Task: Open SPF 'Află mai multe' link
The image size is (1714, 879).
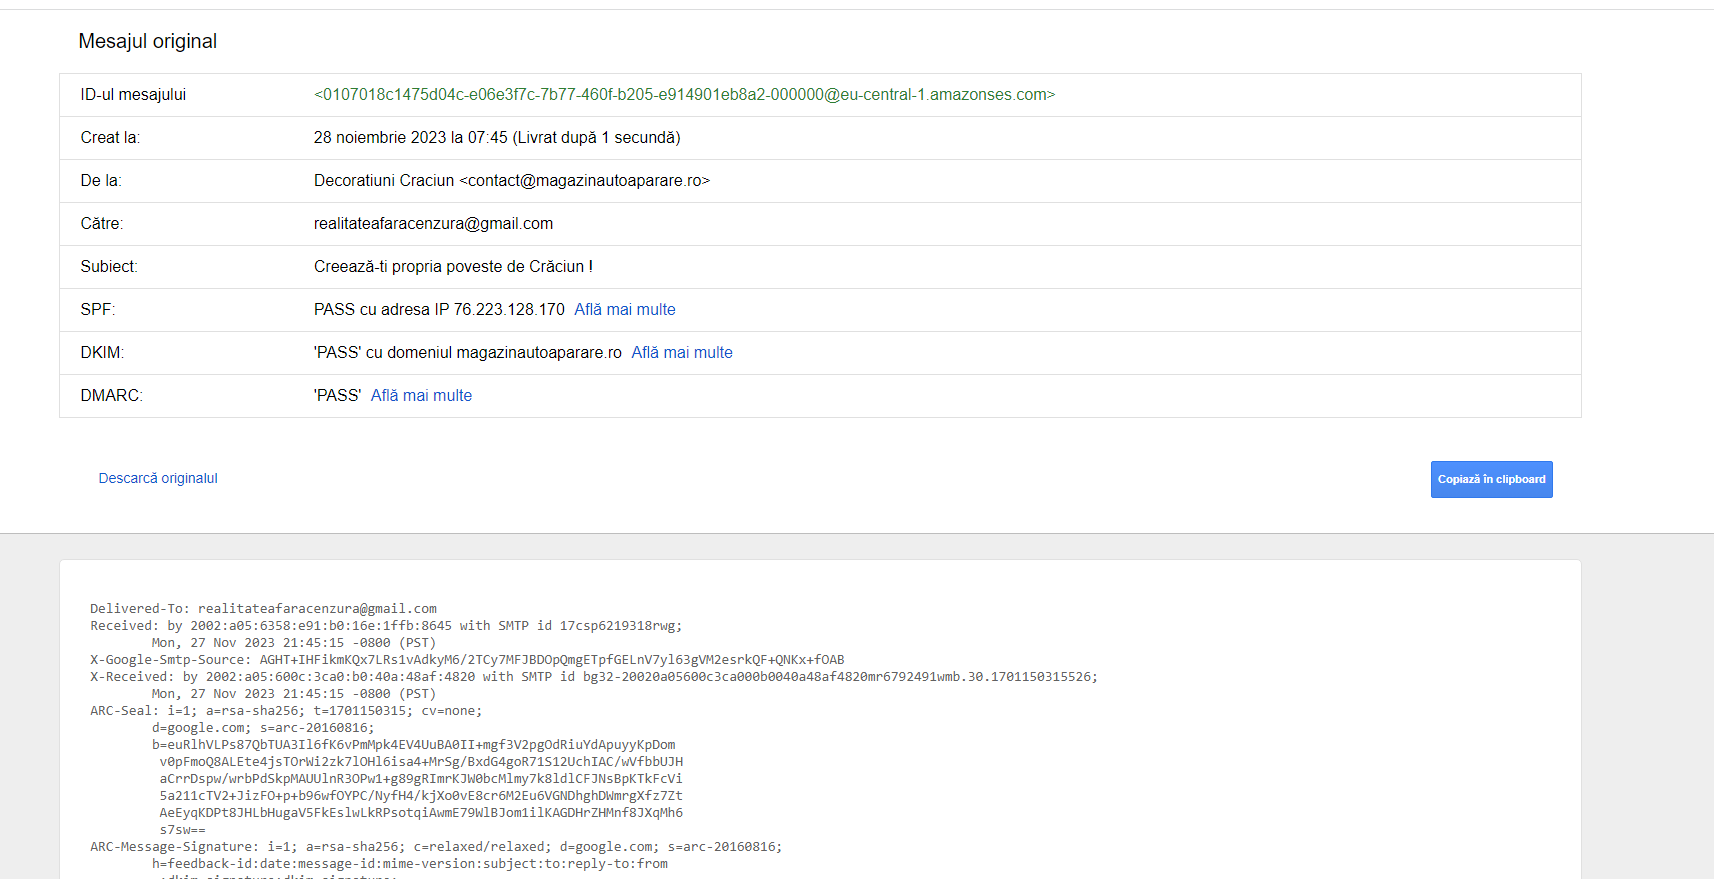Action: coord(624,310)
